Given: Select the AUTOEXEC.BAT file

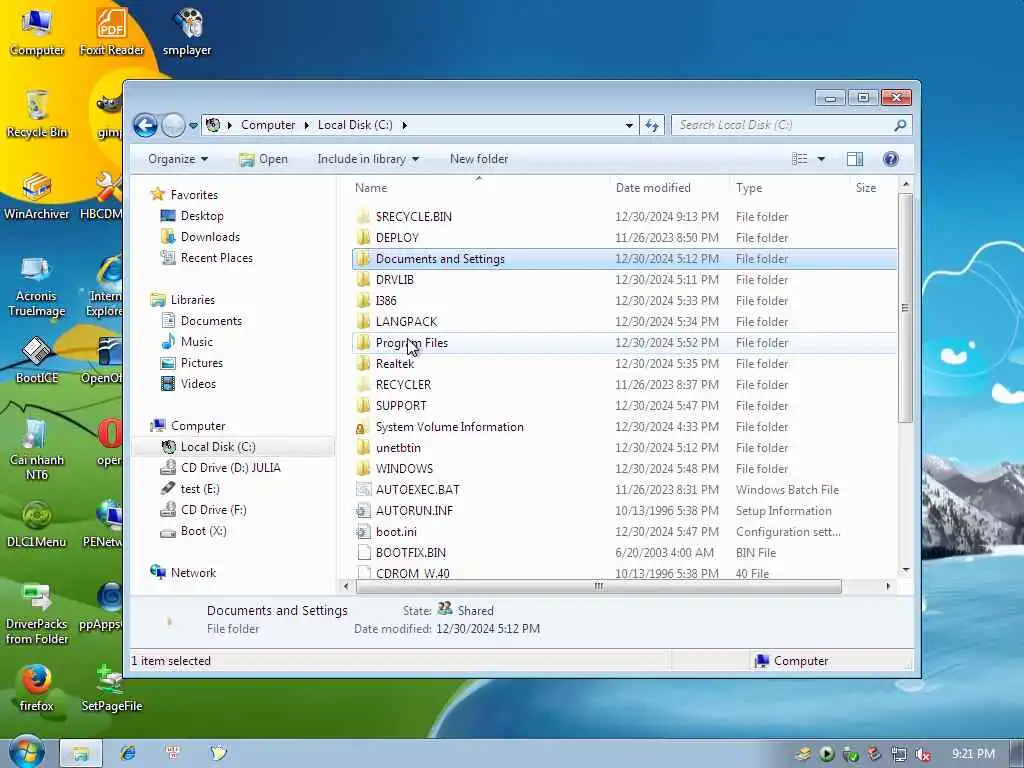Looking at the screenshot, I should [624, 490].
